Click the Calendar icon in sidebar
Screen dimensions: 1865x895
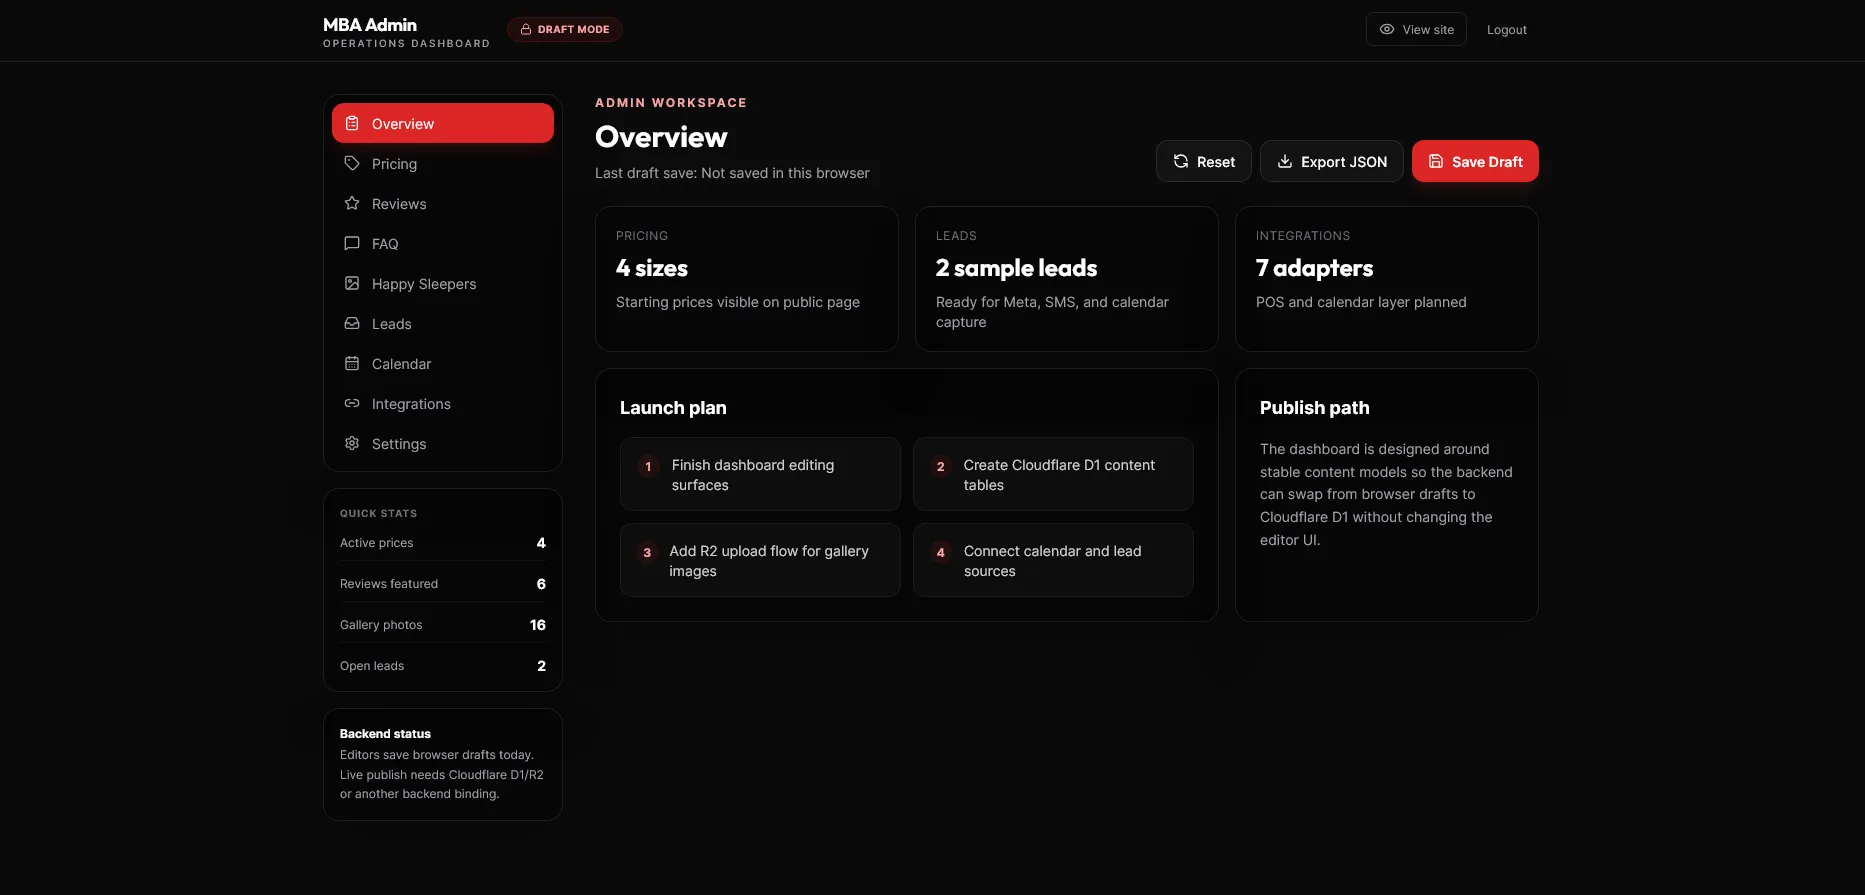pos(352,363)
